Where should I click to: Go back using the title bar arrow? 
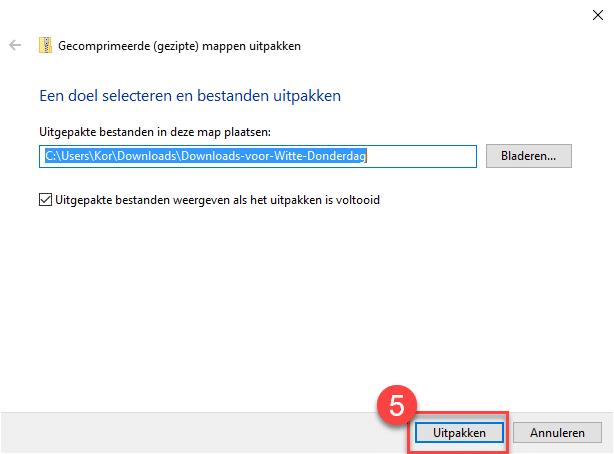point(15,45)
